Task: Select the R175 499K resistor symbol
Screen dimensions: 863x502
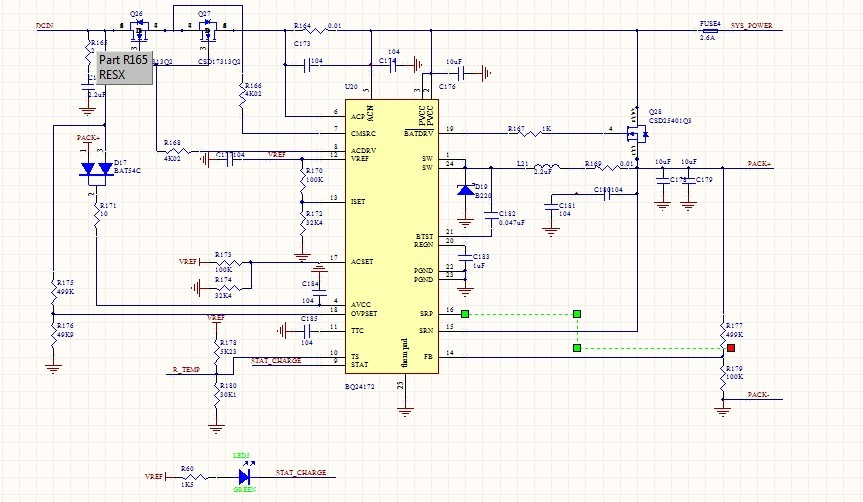Action: [53, 291]
